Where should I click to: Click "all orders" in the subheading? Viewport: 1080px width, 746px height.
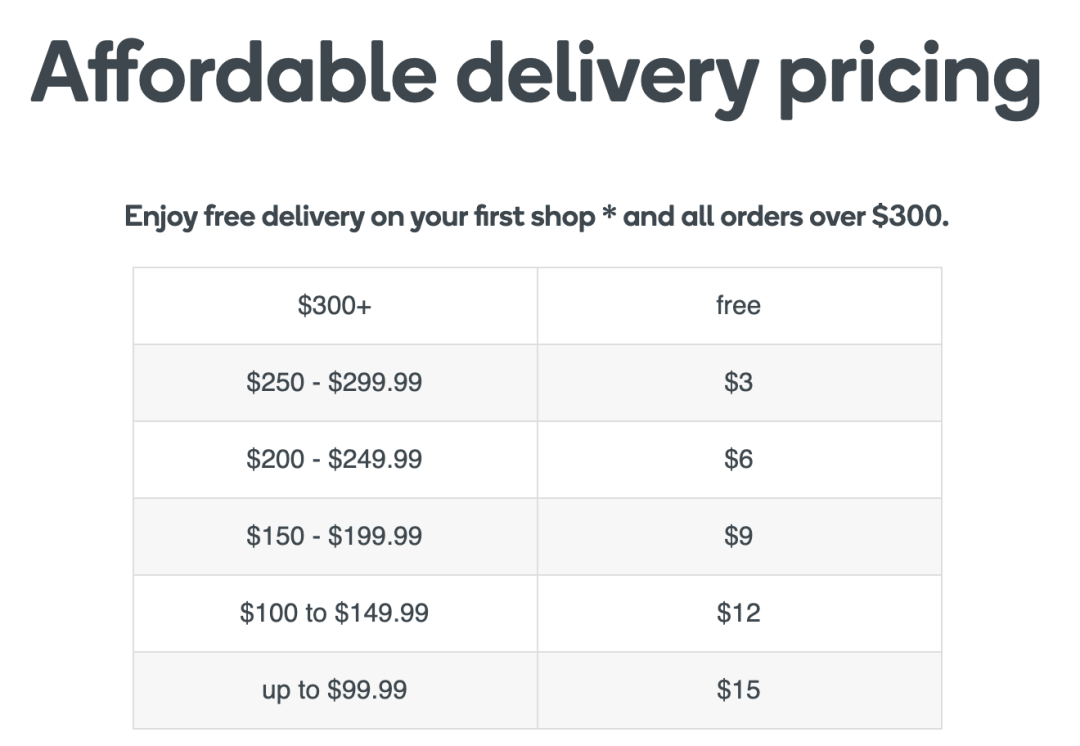pos(750,217)
